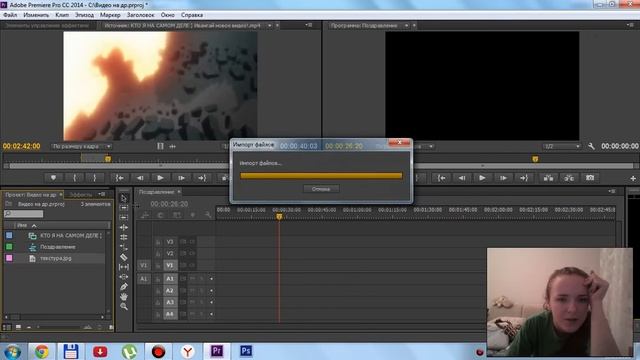Open program monitor button editor plus
The height and width of the screenshot is (360, 640).
tap(633, 178)
